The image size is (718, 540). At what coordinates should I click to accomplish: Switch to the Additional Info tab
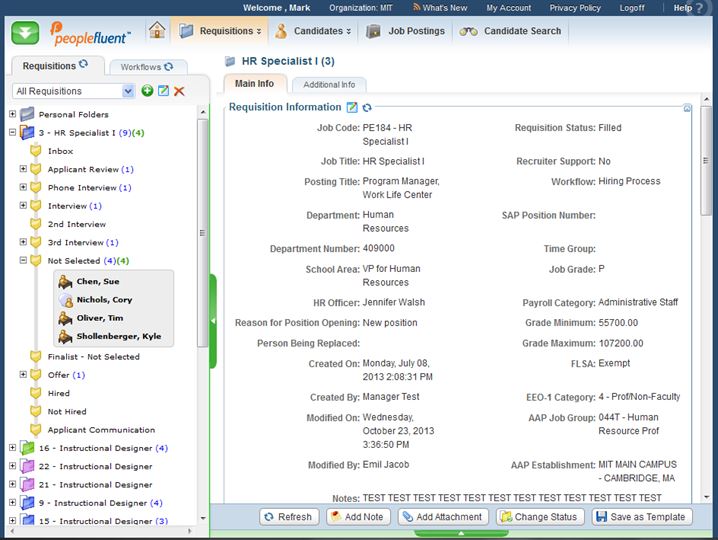(329, 85)
